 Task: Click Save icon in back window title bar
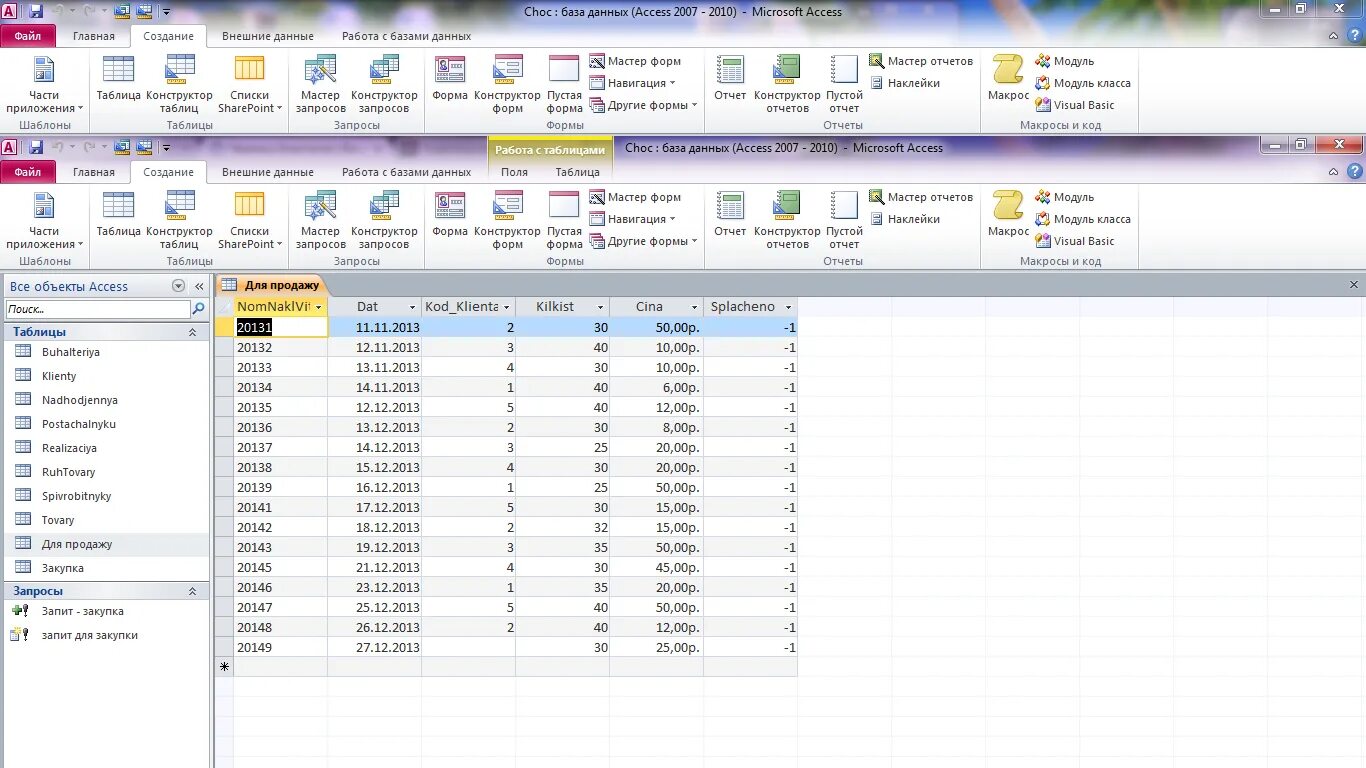tap(36, 11)
